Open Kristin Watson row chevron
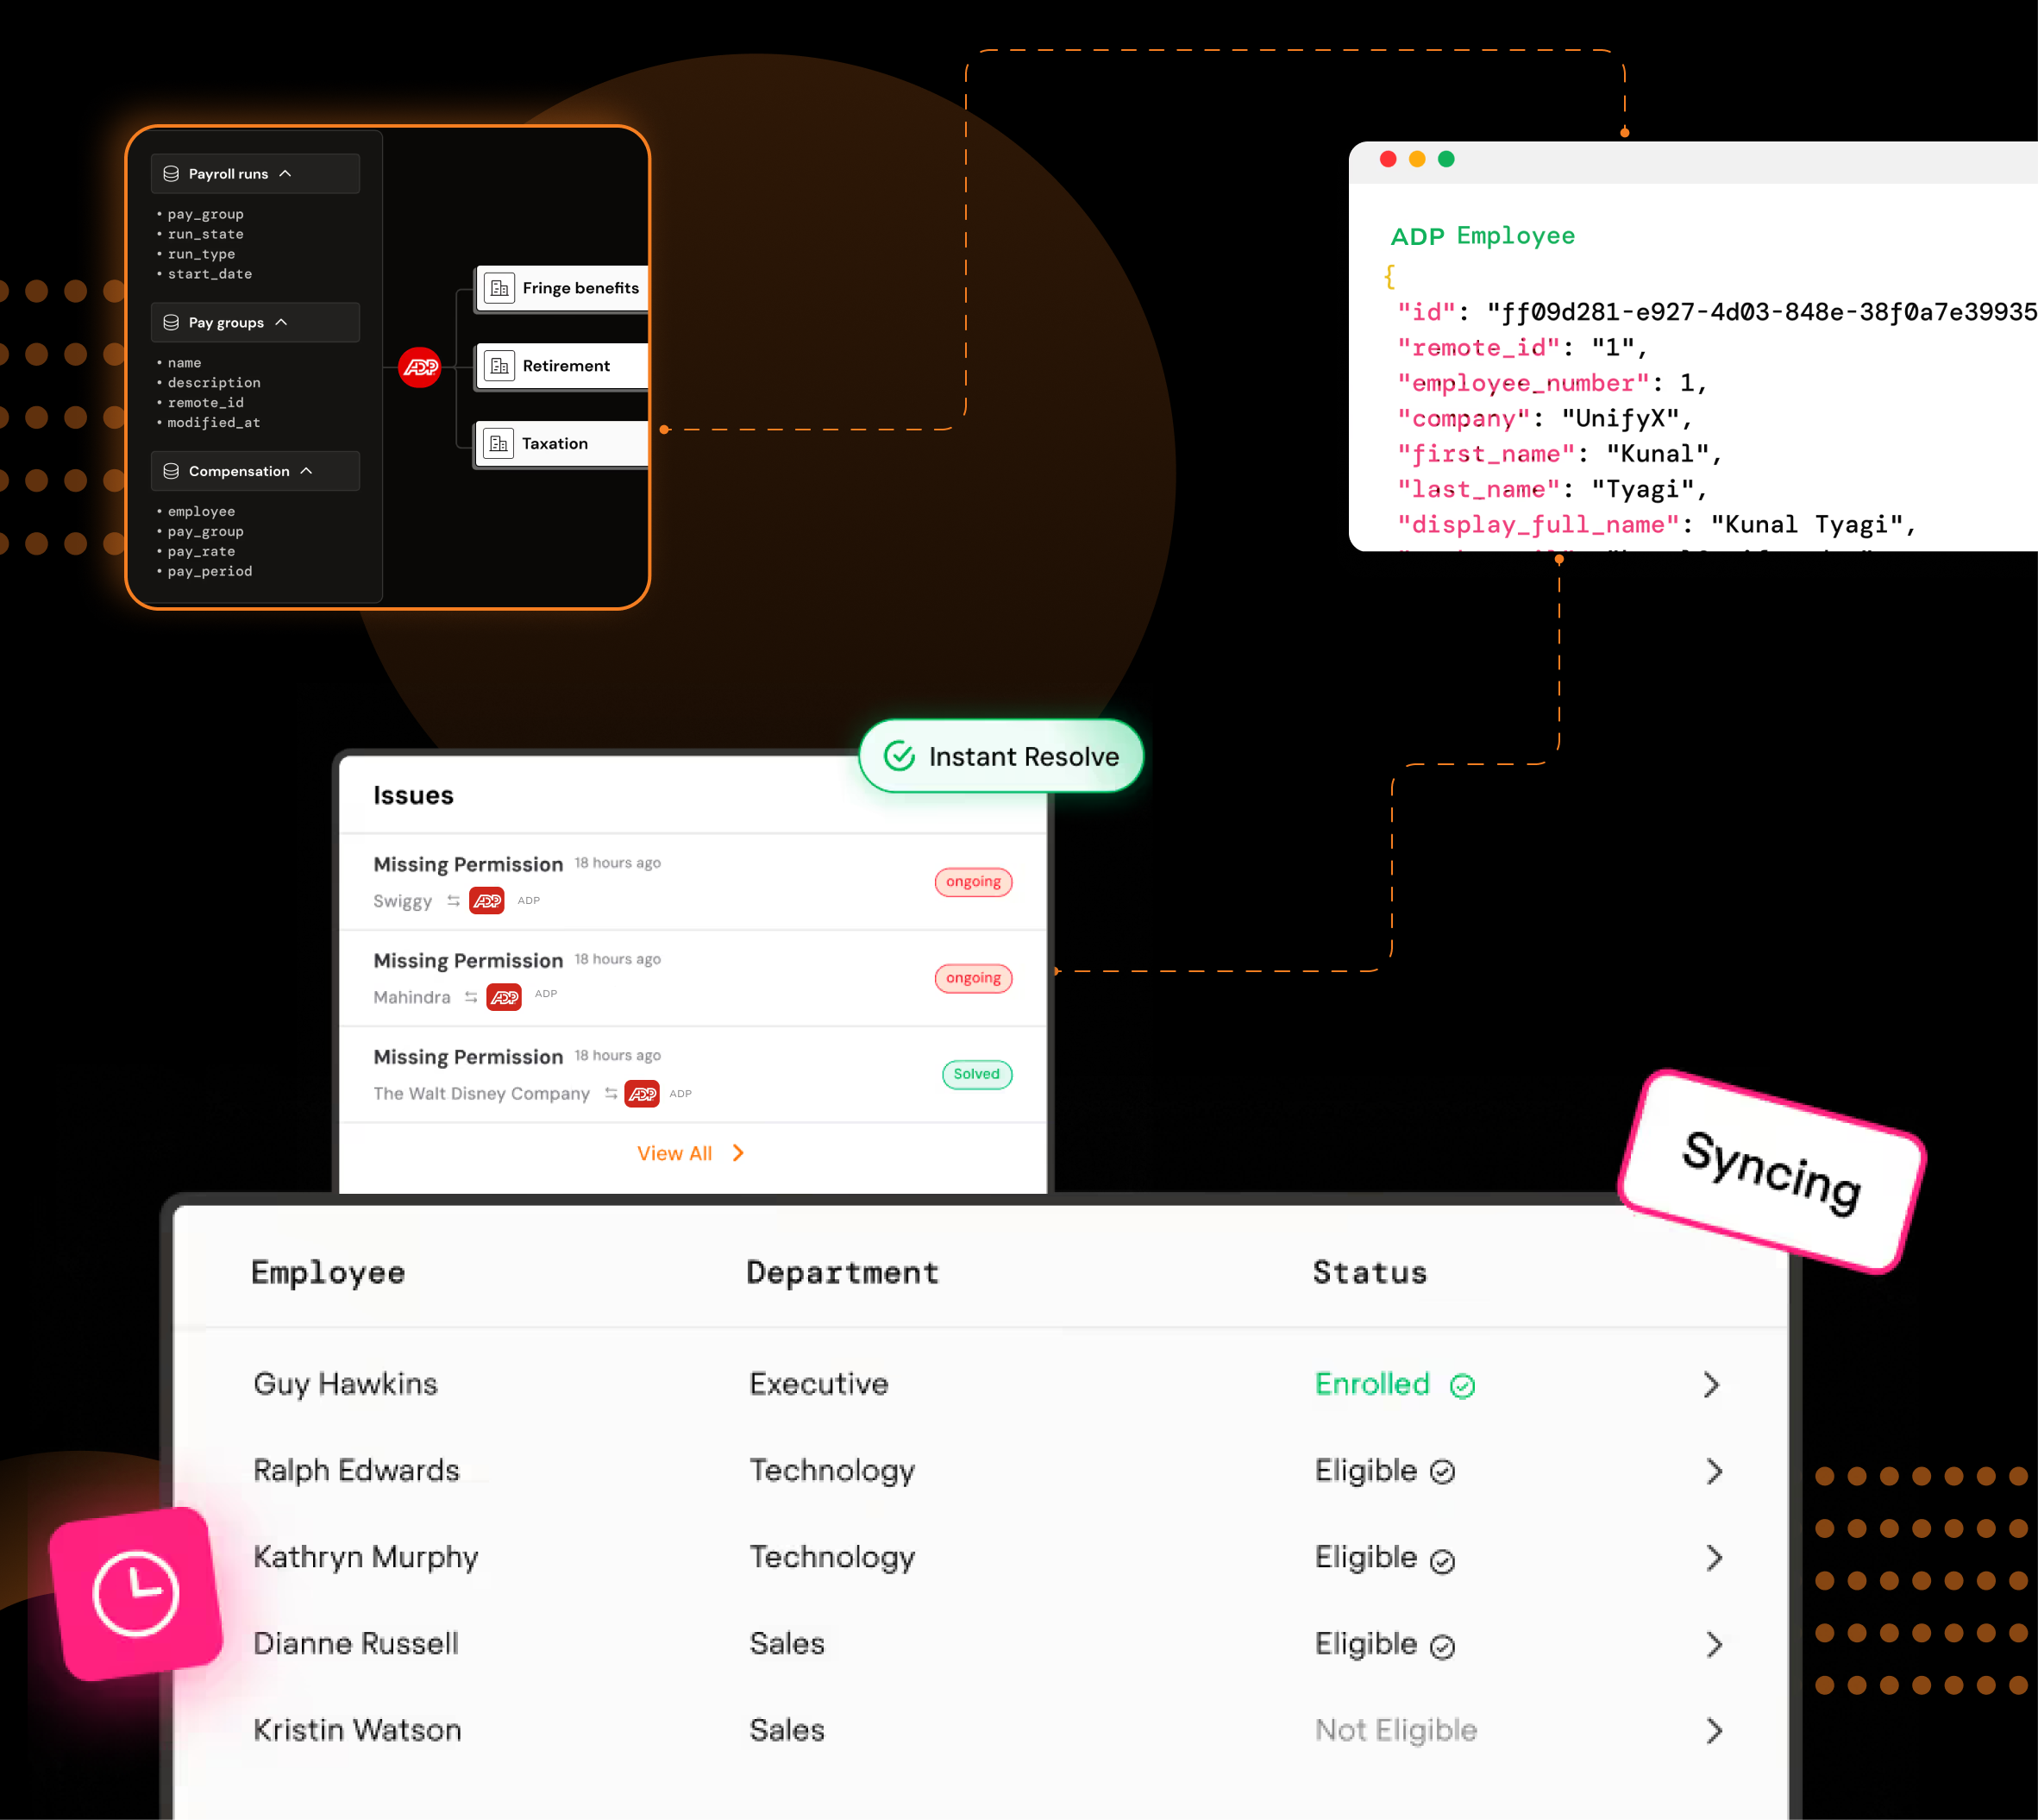The width and height of the screenshot is (2038, 1820). pos(1714,1731)
